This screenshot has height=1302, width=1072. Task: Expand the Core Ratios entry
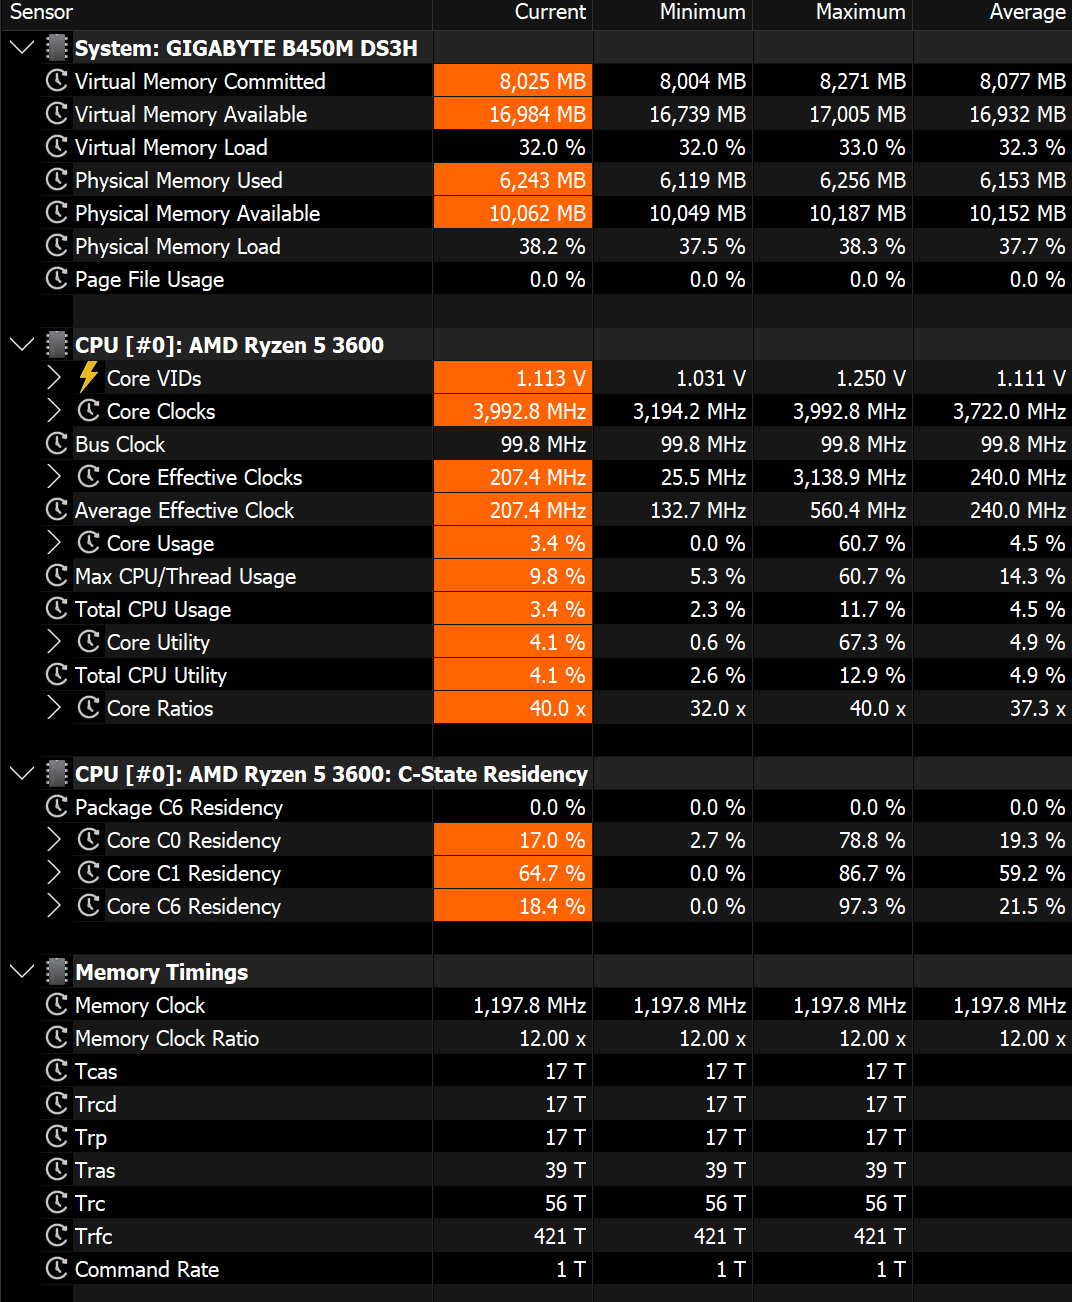coord(54,708)
